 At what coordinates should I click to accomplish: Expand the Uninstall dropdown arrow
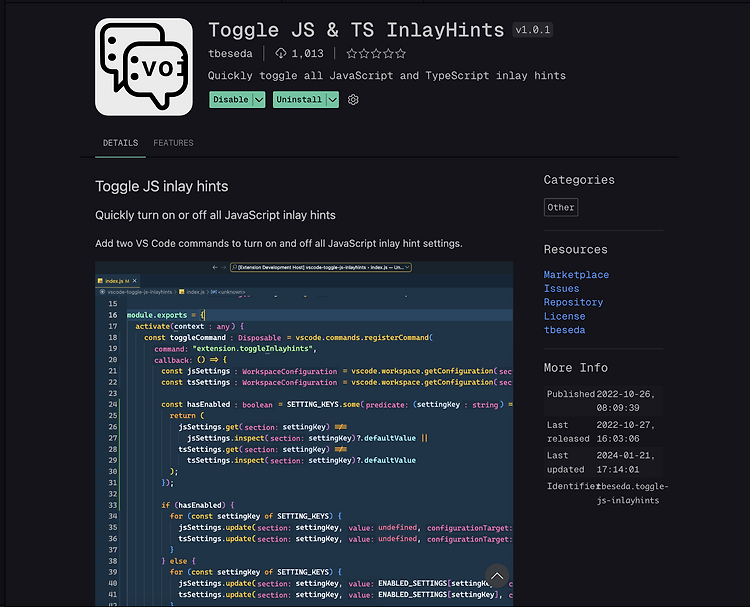point(332,99)
